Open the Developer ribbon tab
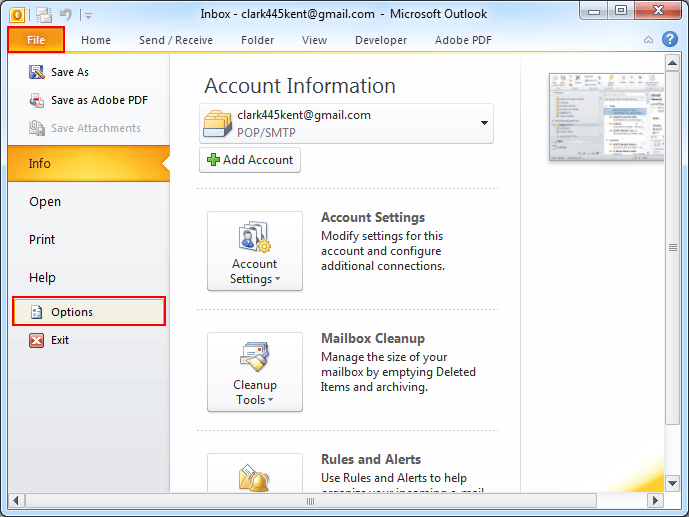The image size is (689, 517). coord(381,40)
